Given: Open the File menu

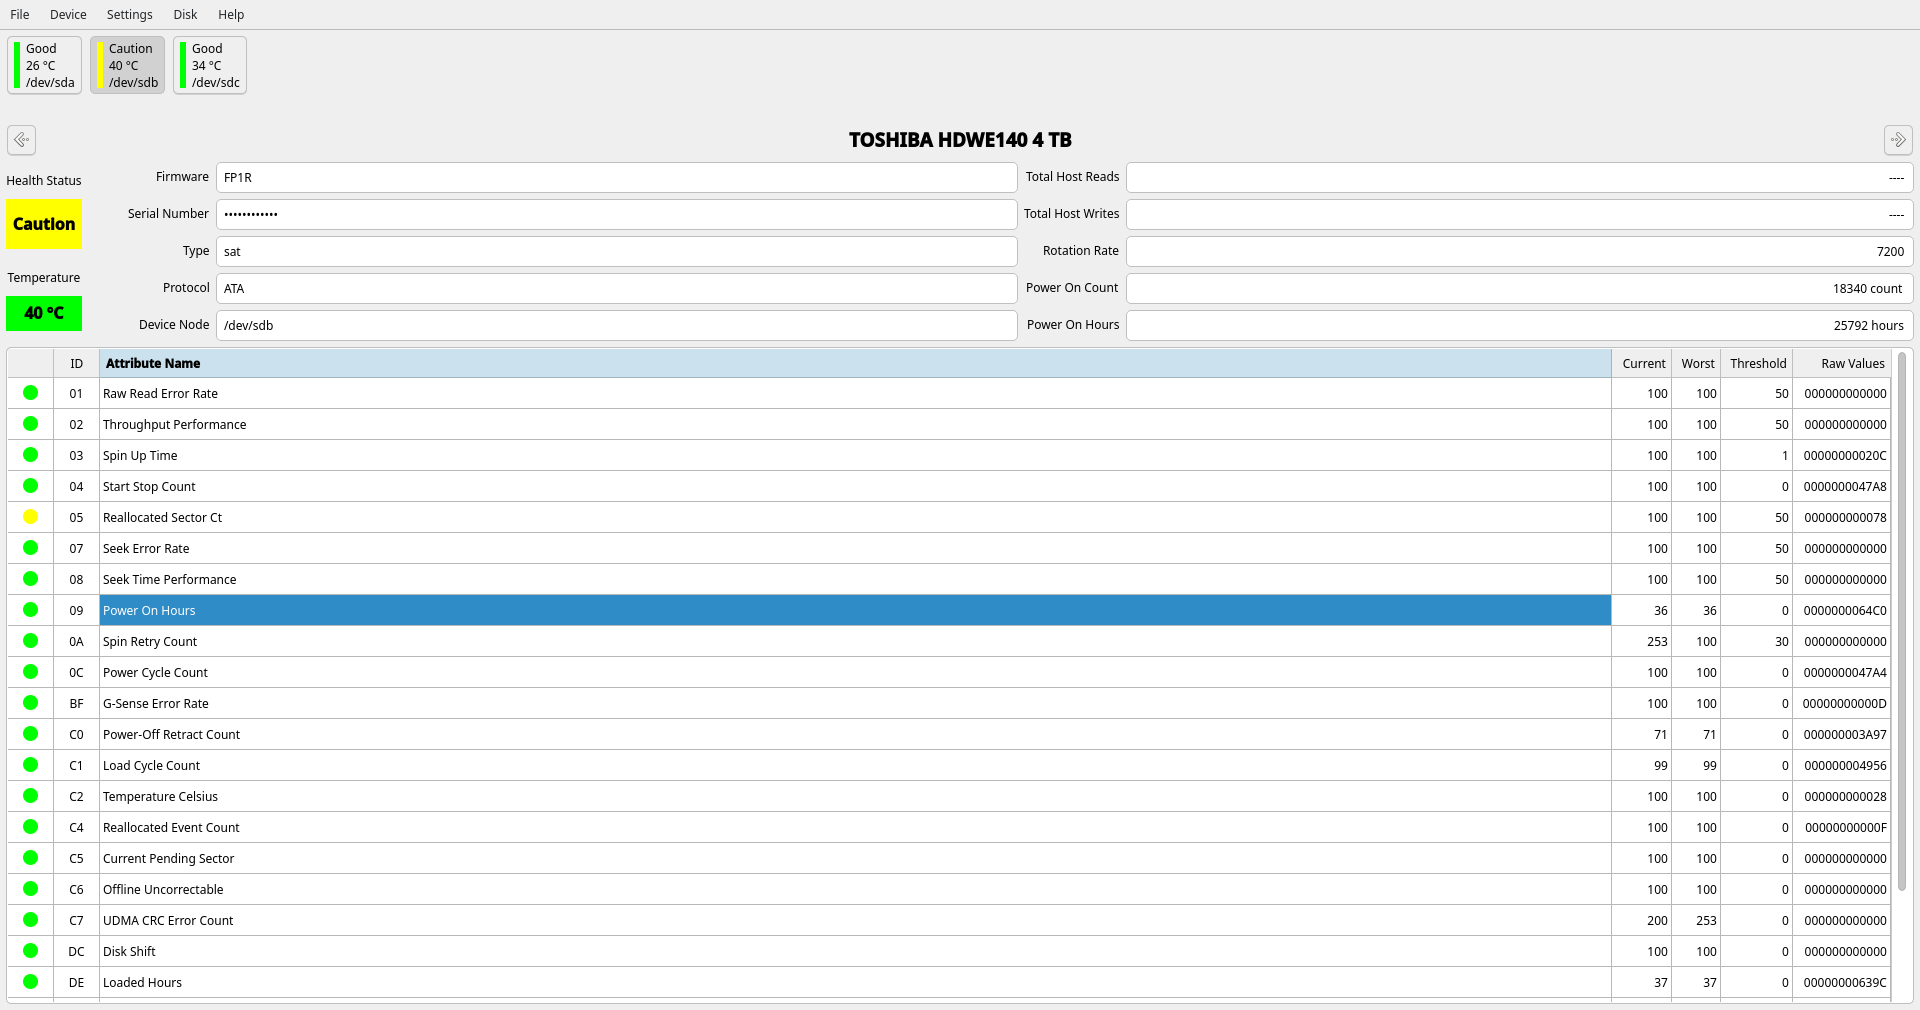Looking at the screenshot, I should (x=20, y=15).
